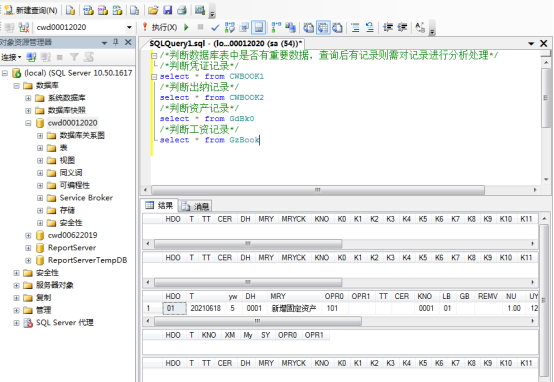Screen dimensions: 554x382
Task: Click the 执行(X) execute button
Action: (160, 27)
